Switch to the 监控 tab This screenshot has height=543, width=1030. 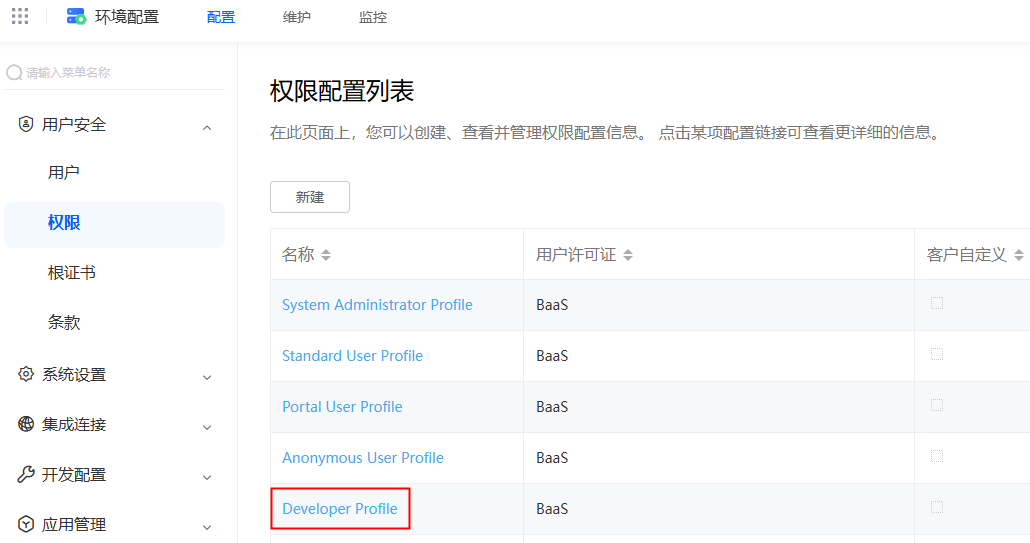click(x=373, y=17)
